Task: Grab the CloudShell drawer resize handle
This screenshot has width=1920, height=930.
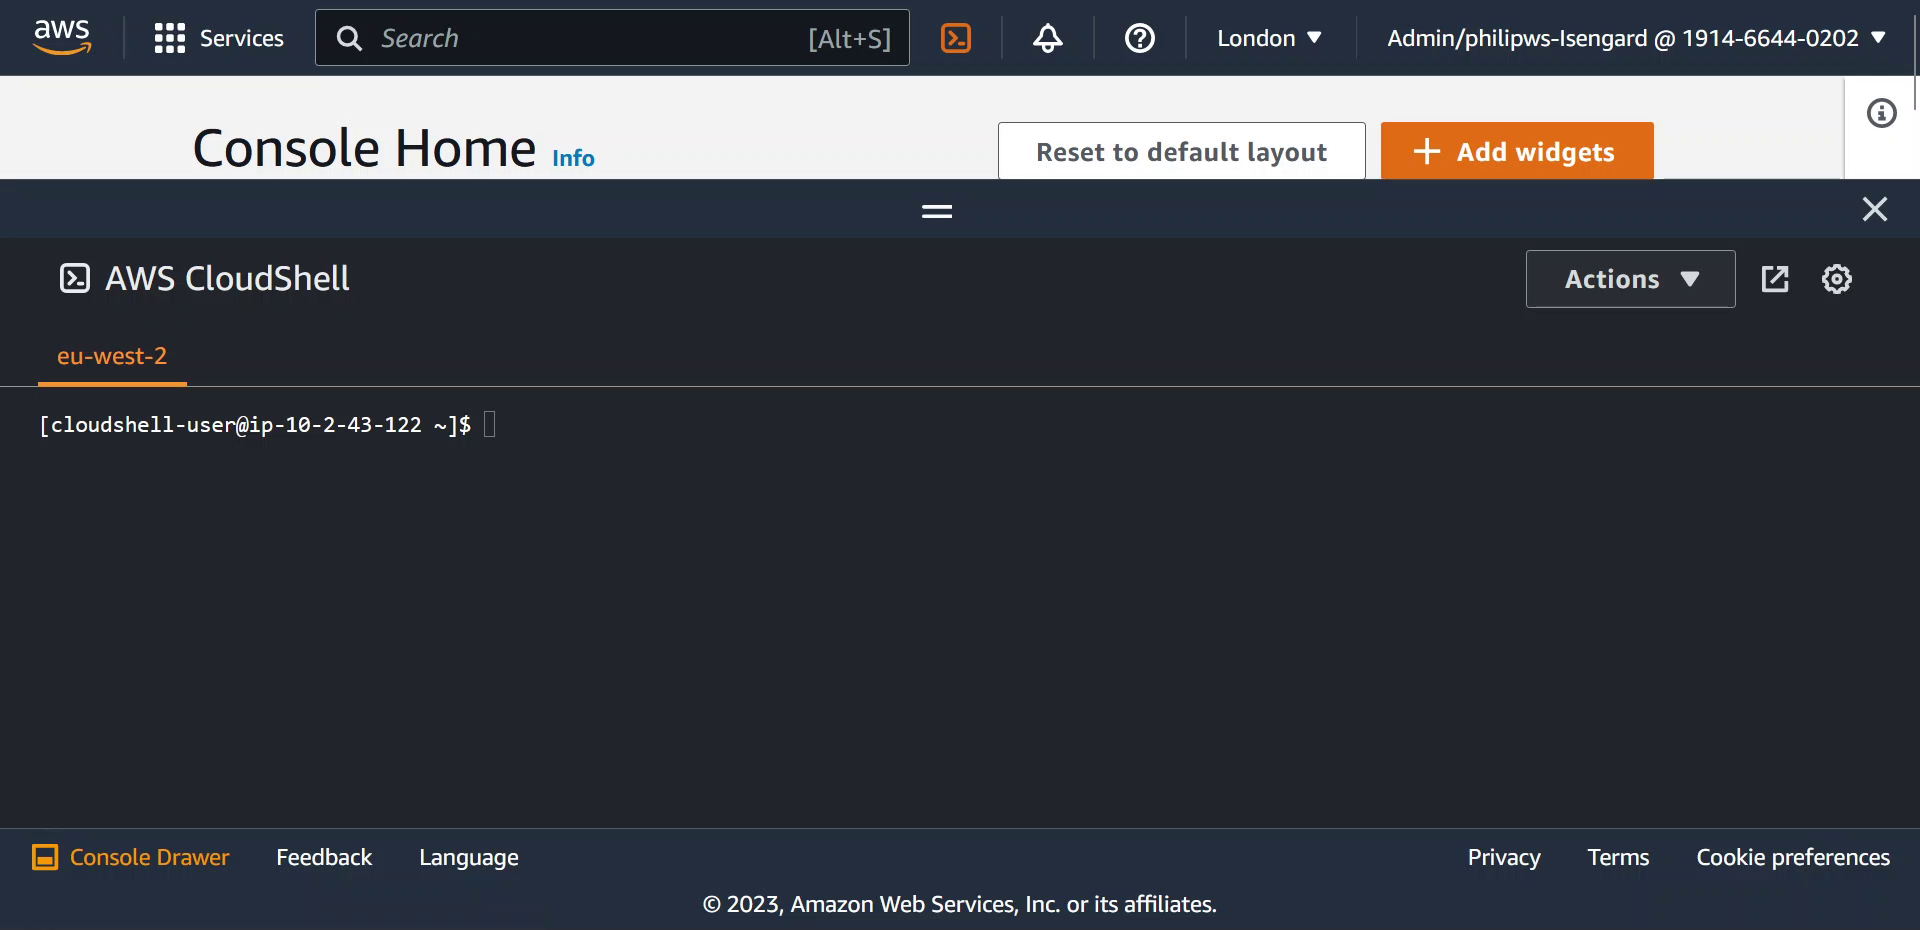Action: click(x=937, y=210)
